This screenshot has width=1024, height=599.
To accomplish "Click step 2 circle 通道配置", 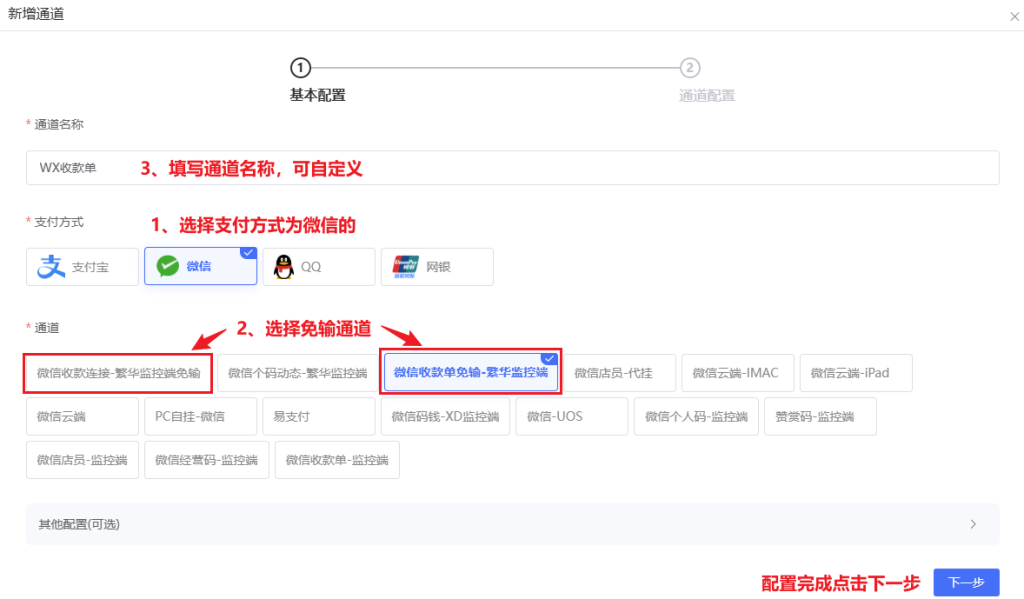I will pyautogui.click(x=690, y=67).
